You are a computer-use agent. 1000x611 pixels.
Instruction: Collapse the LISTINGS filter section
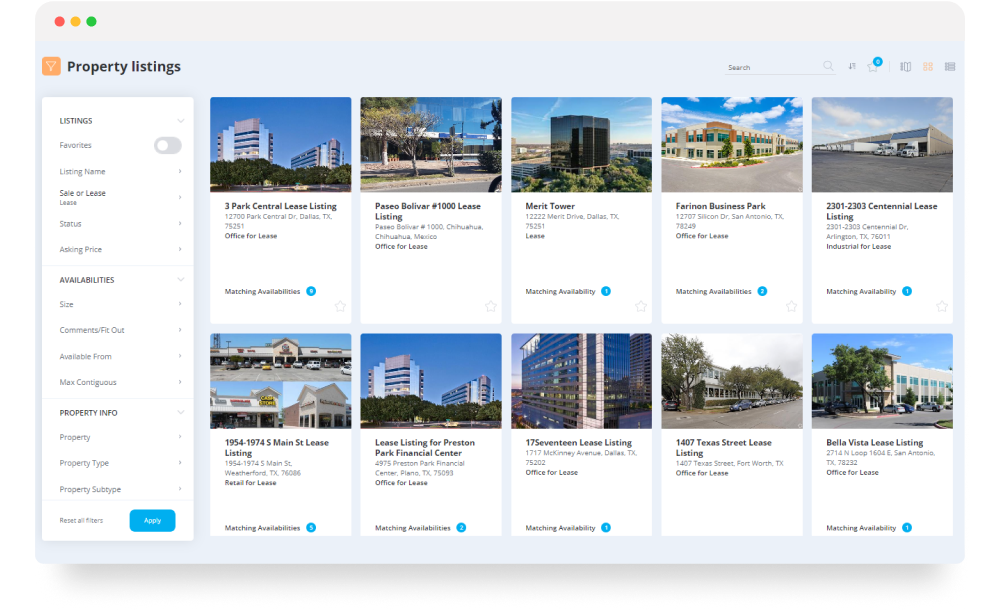click(x=180, y=121)
